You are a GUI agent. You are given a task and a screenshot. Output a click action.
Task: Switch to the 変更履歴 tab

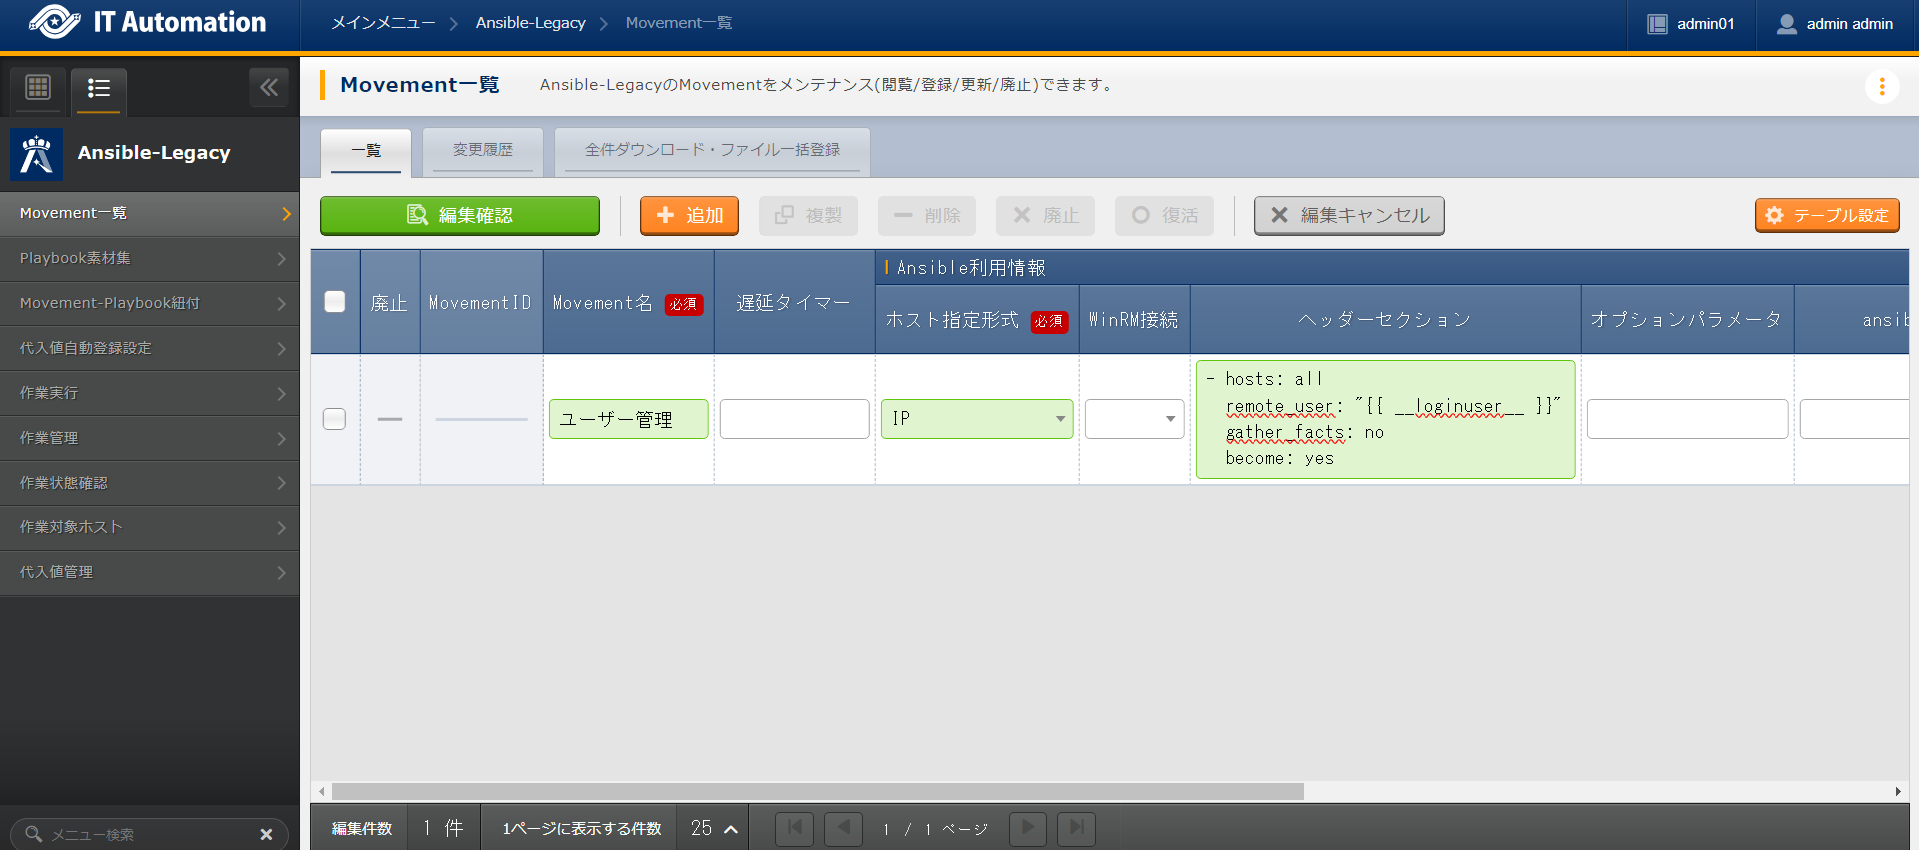(x=482, y=150)
